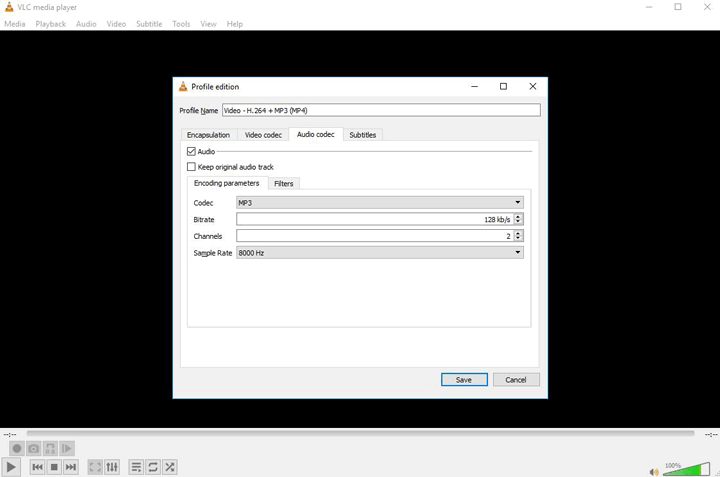Expand the Sample Rate dropdown
The image size is (720, 477).
(380, 253)
